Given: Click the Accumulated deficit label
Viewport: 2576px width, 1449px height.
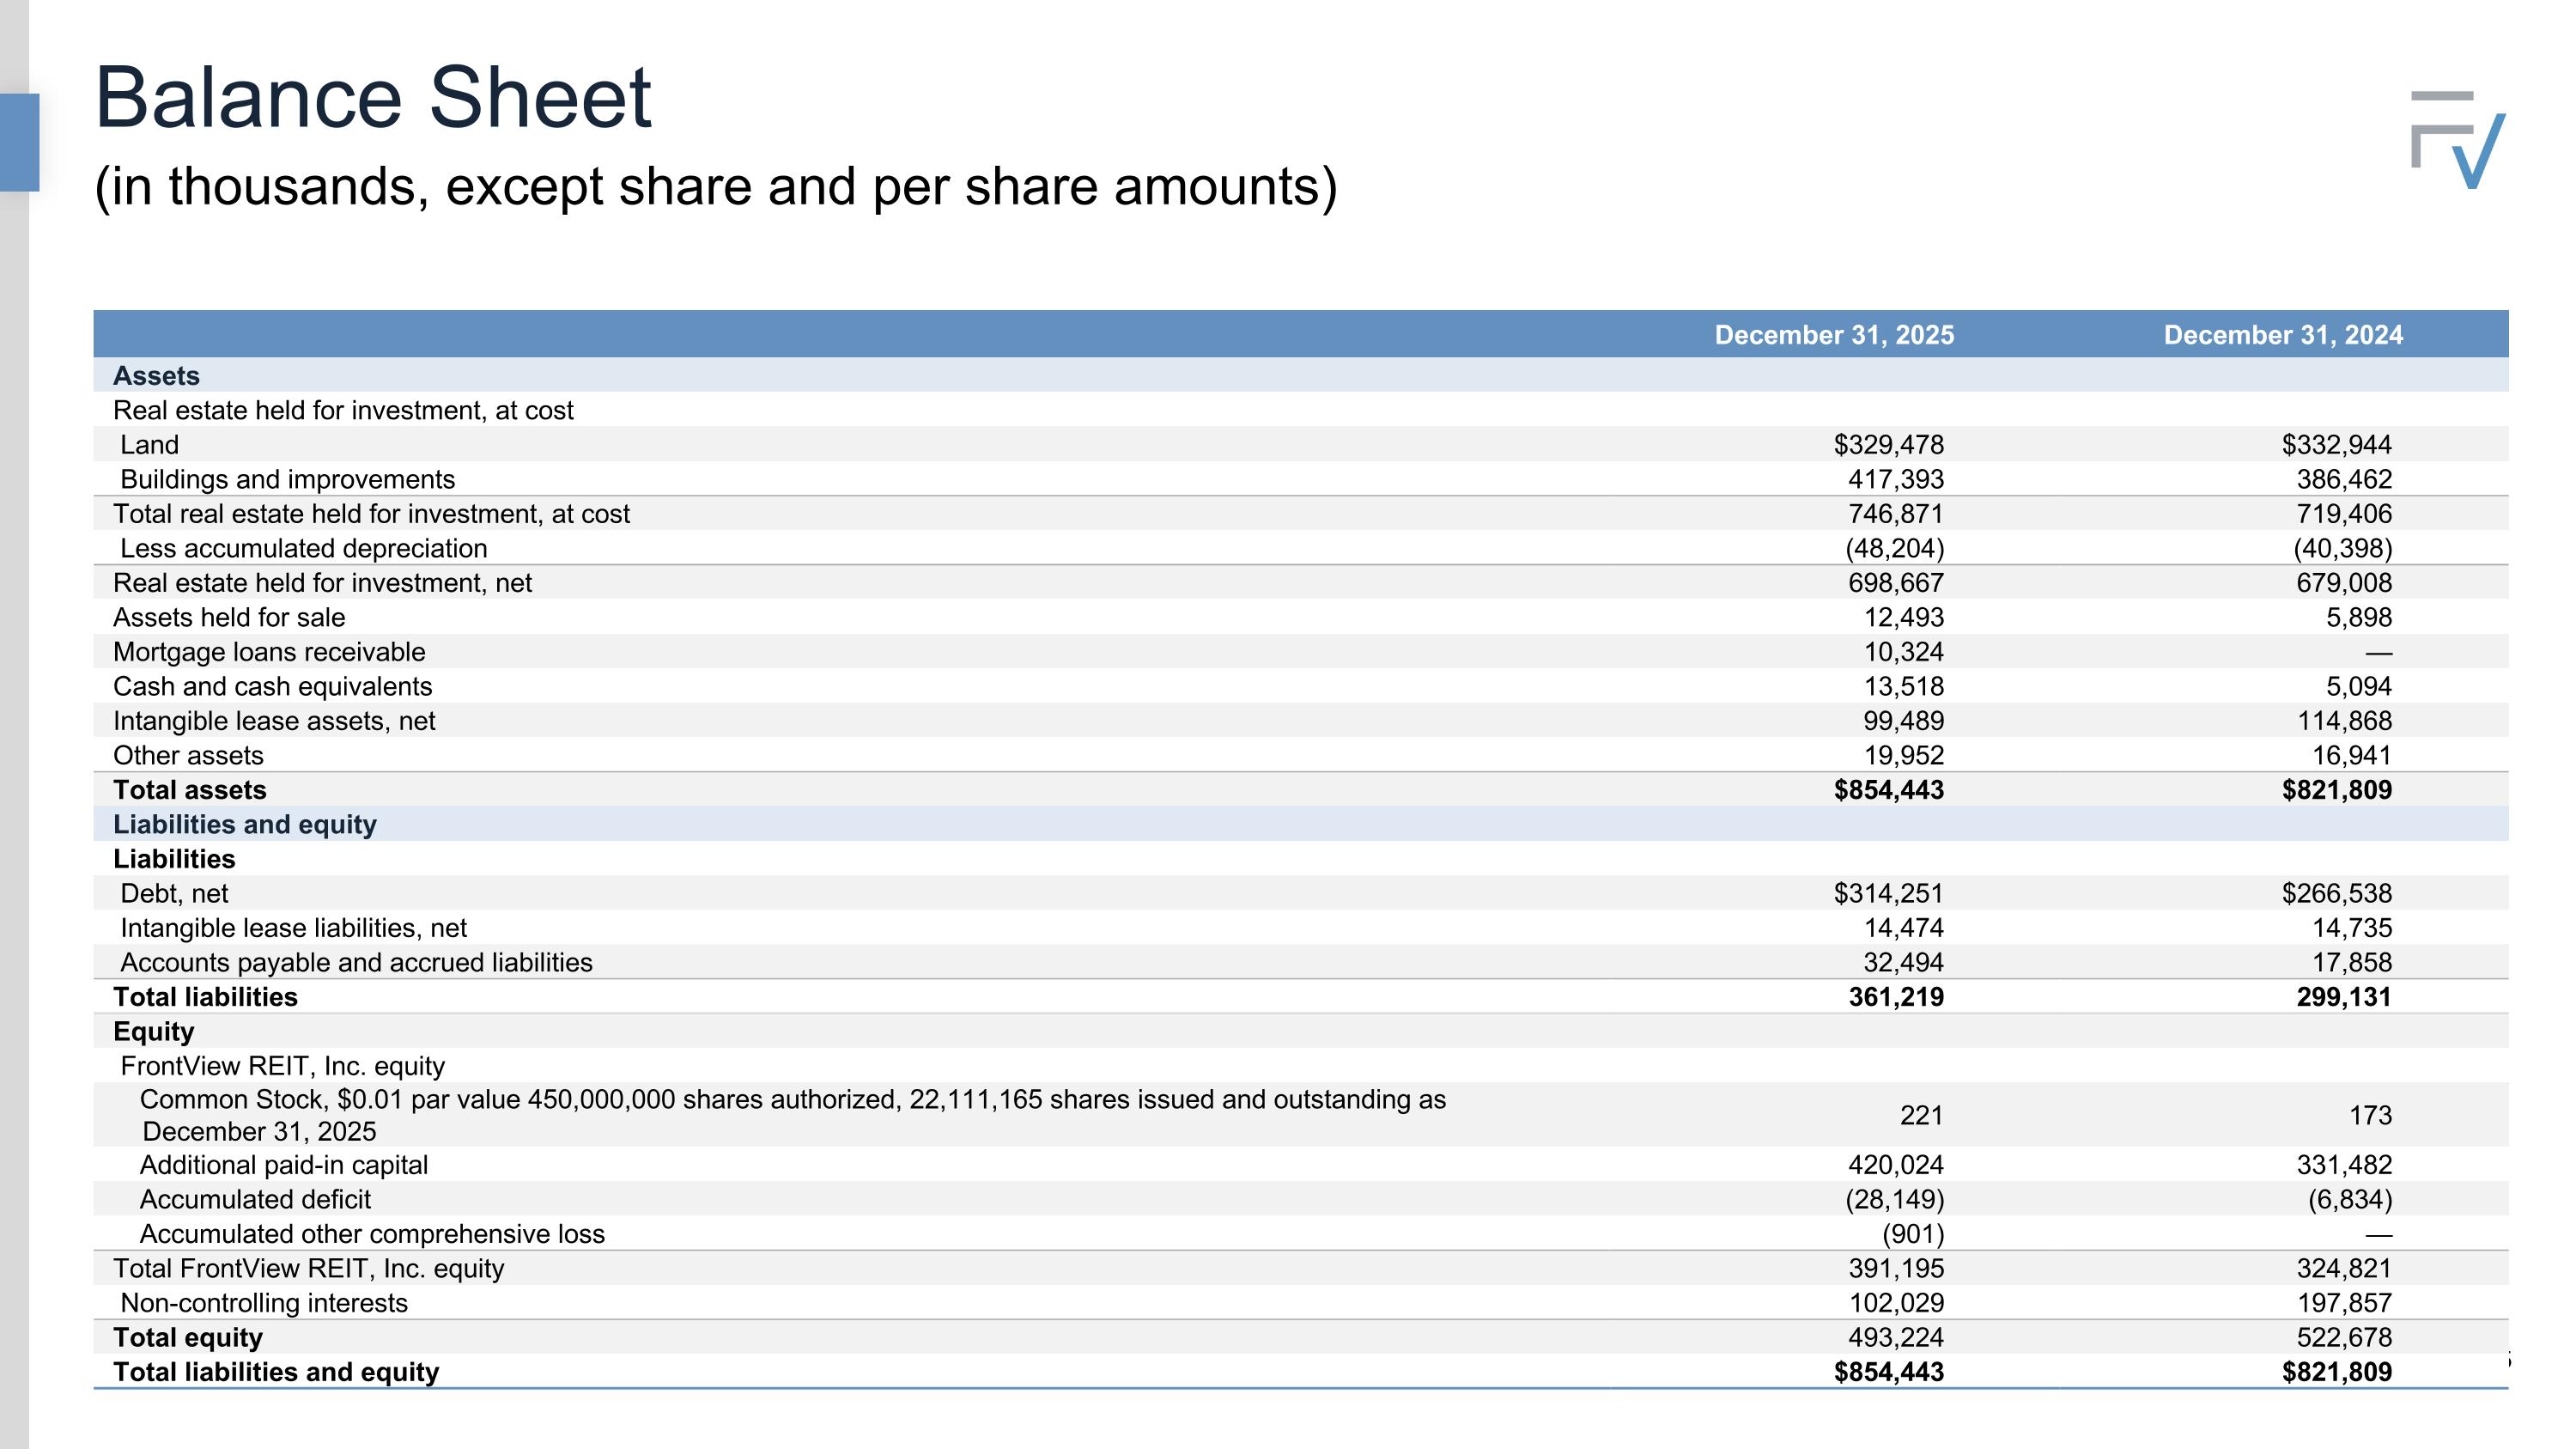Looking at the screenshot, I should [255, 1199].
